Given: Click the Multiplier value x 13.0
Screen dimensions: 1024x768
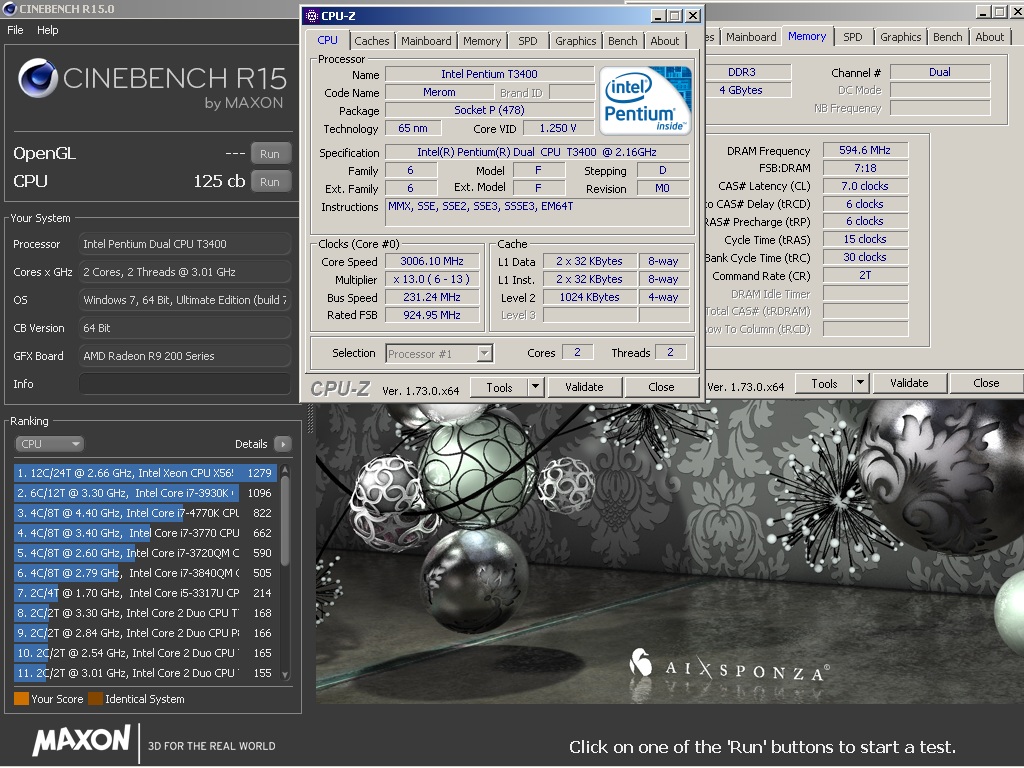Looking at the screenshot, I should (432, 280).
